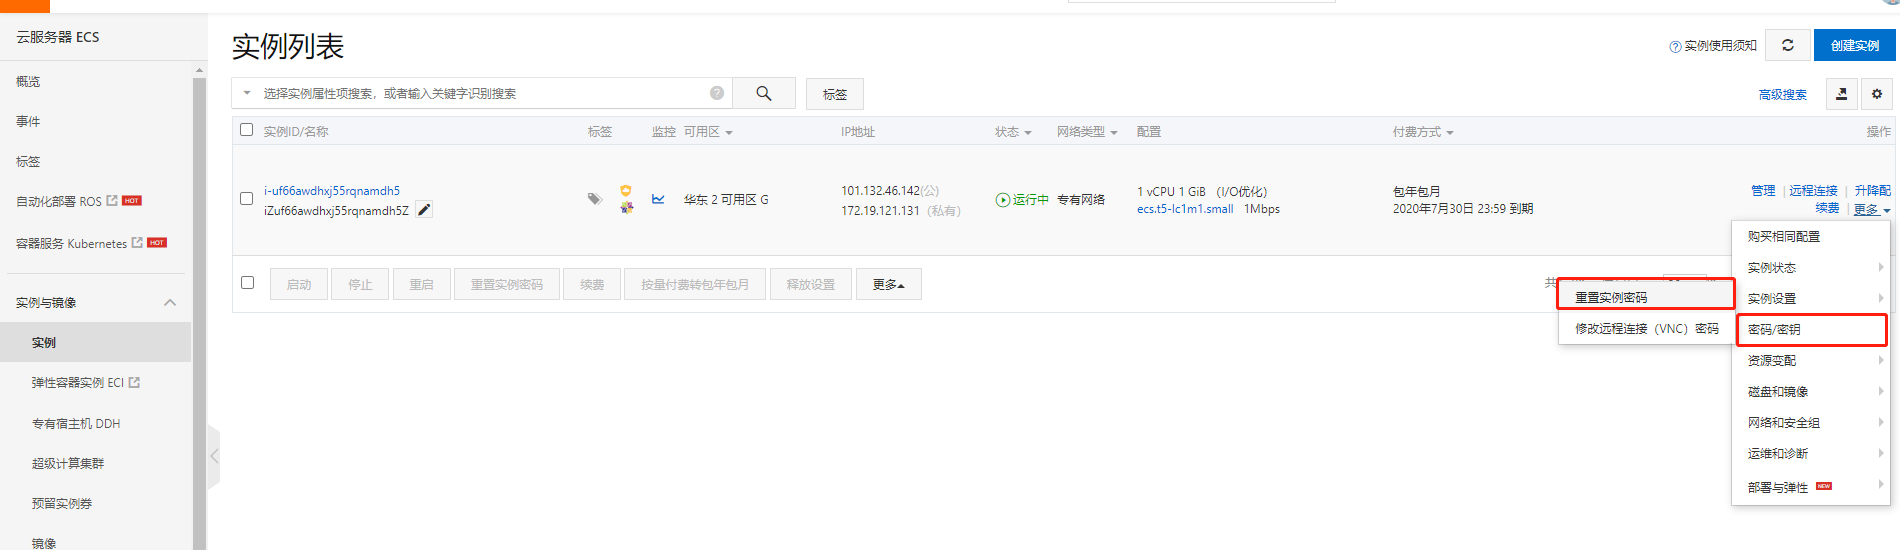Toggle the bottom bulk-action checkbox
Image resolution: width=1900 pixels, height=550 pixels.
[x=247, y=283]
